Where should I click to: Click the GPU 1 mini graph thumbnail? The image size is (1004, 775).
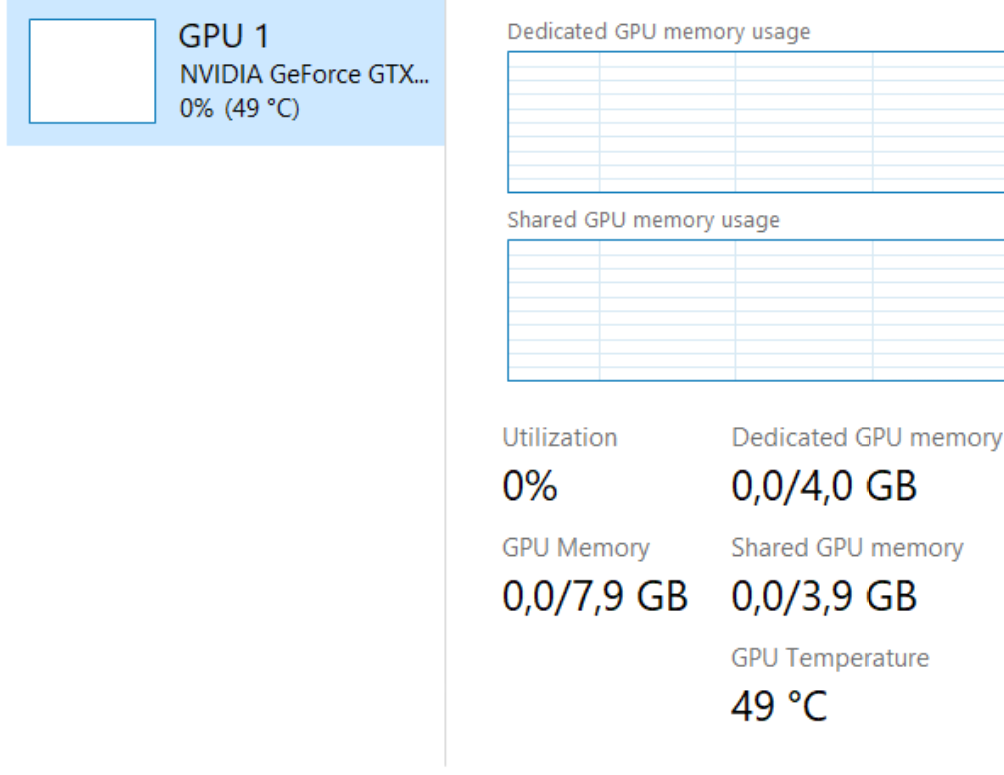92,71
